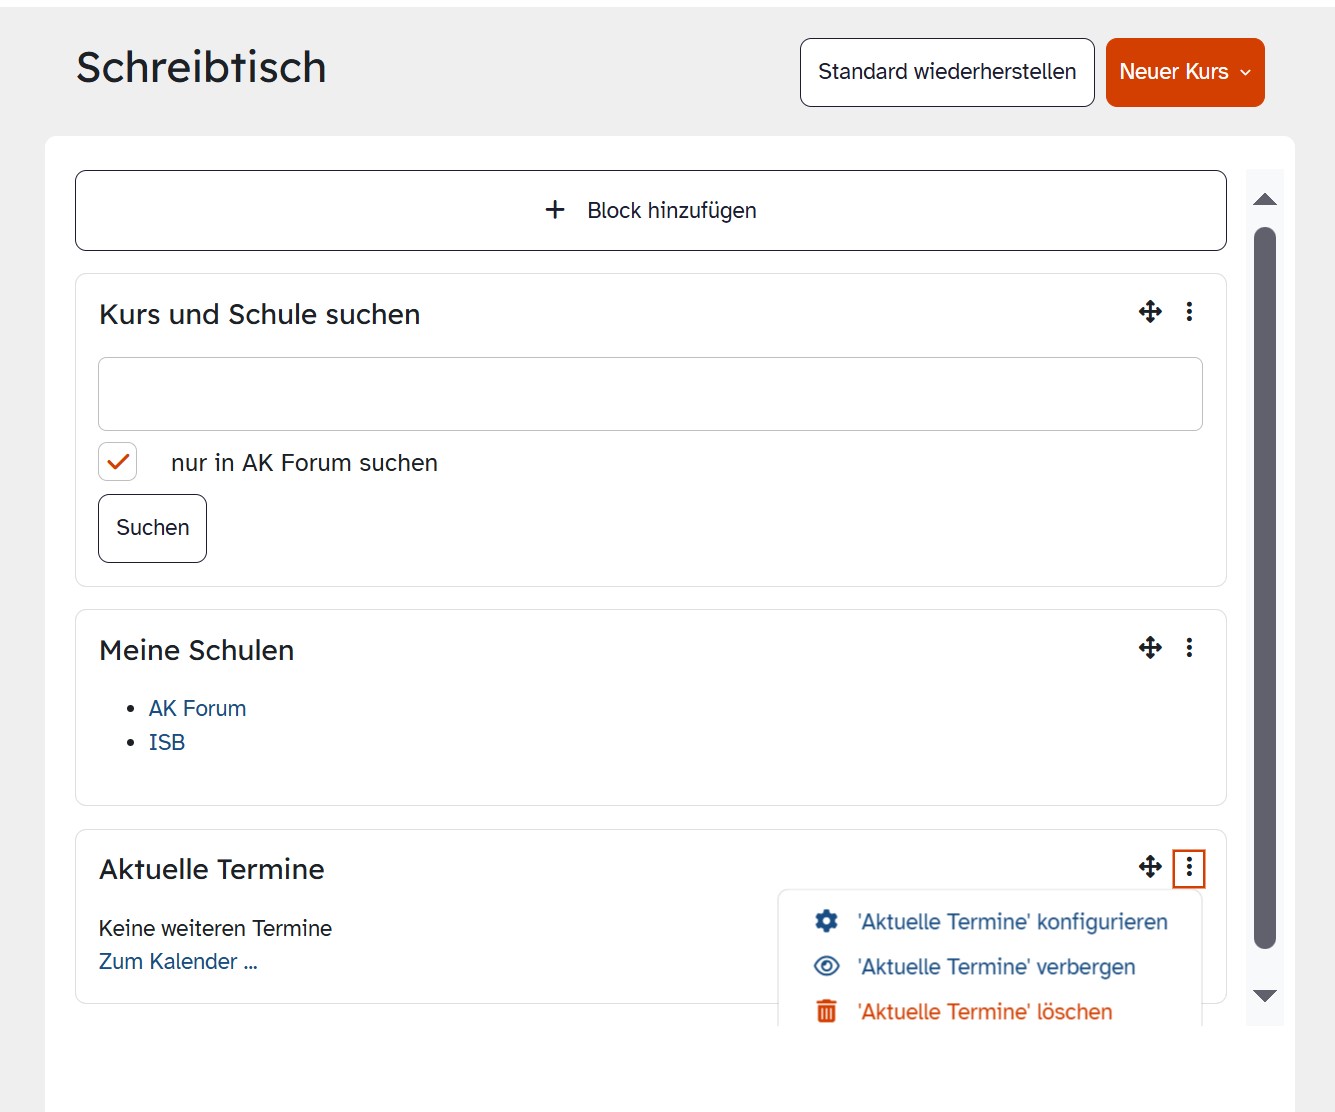Open three-dot menu of Kurs und Schule suchen
The height and width of the screenshot is (1112, 1335).
(1189, 312)
